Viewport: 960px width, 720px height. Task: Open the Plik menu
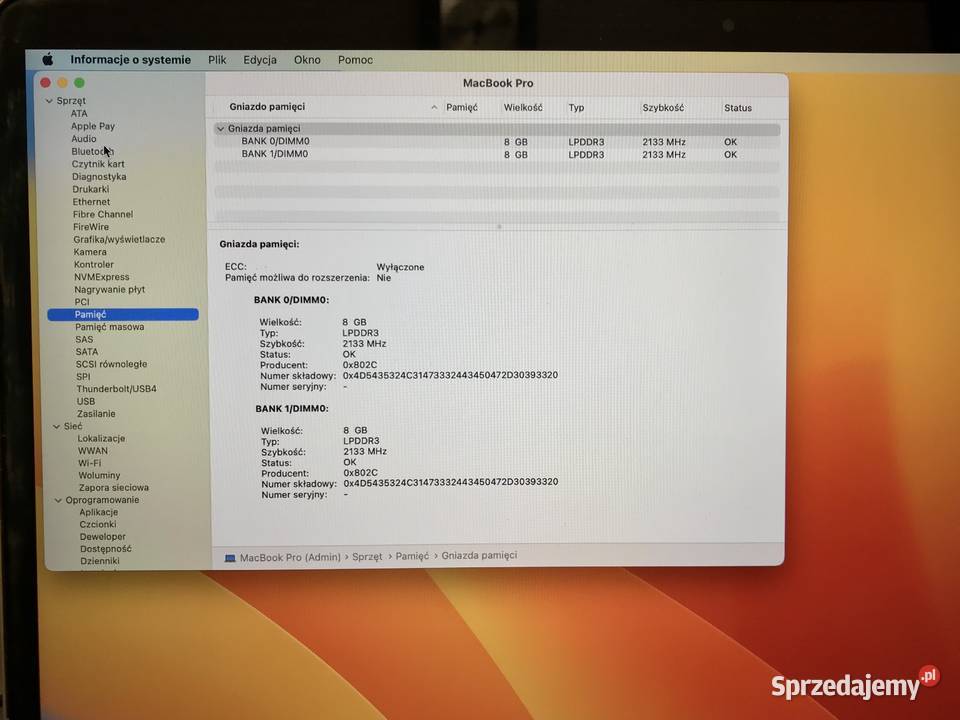(x=217, y=59)
